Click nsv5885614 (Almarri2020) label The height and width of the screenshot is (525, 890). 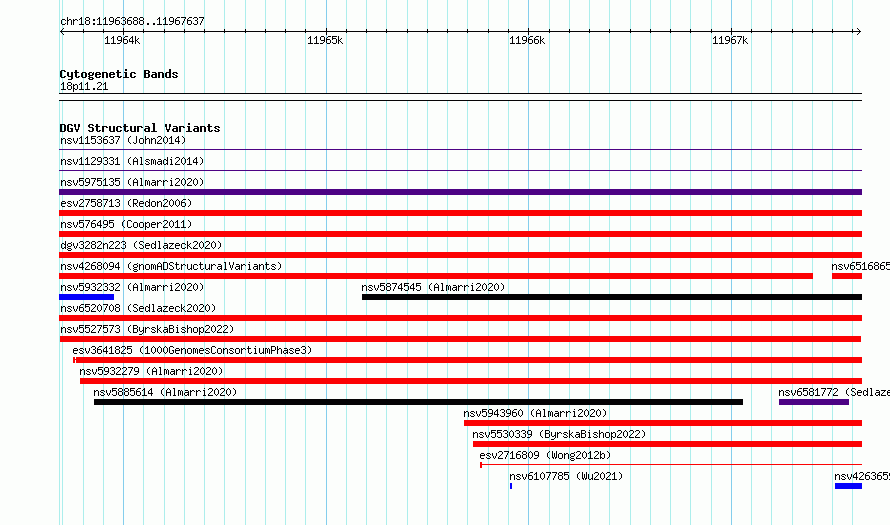[165, 392]
